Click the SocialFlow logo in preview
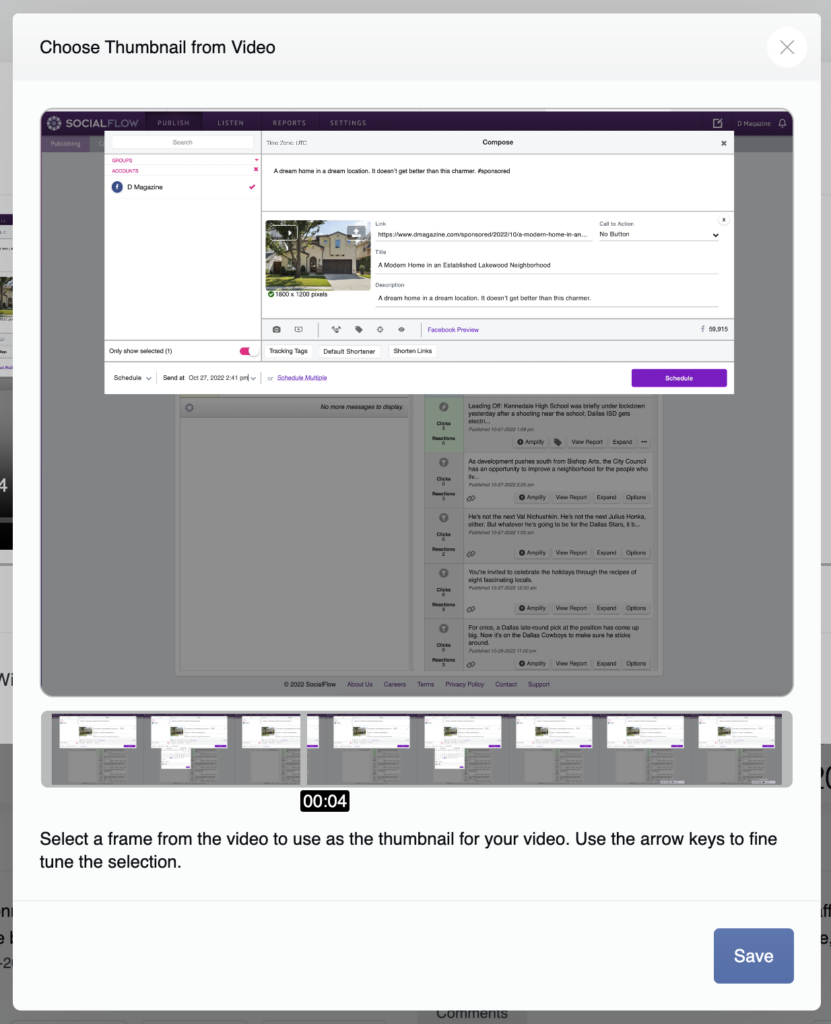This screenshot has width=831, height=1024. click(x=93, y=123)
